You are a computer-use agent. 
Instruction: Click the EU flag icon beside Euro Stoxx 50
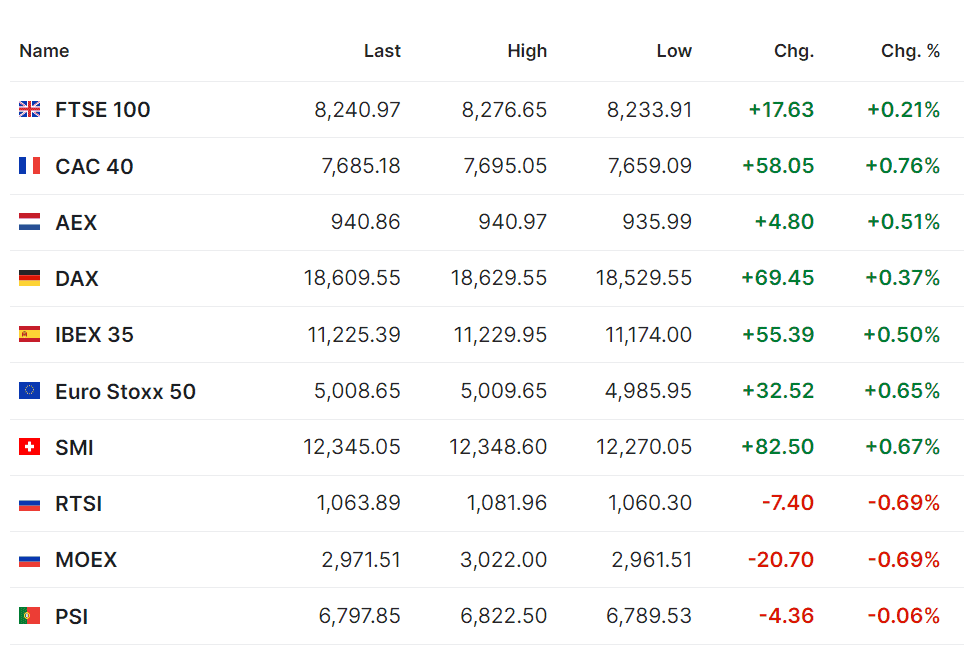click(x=30, y=391)
